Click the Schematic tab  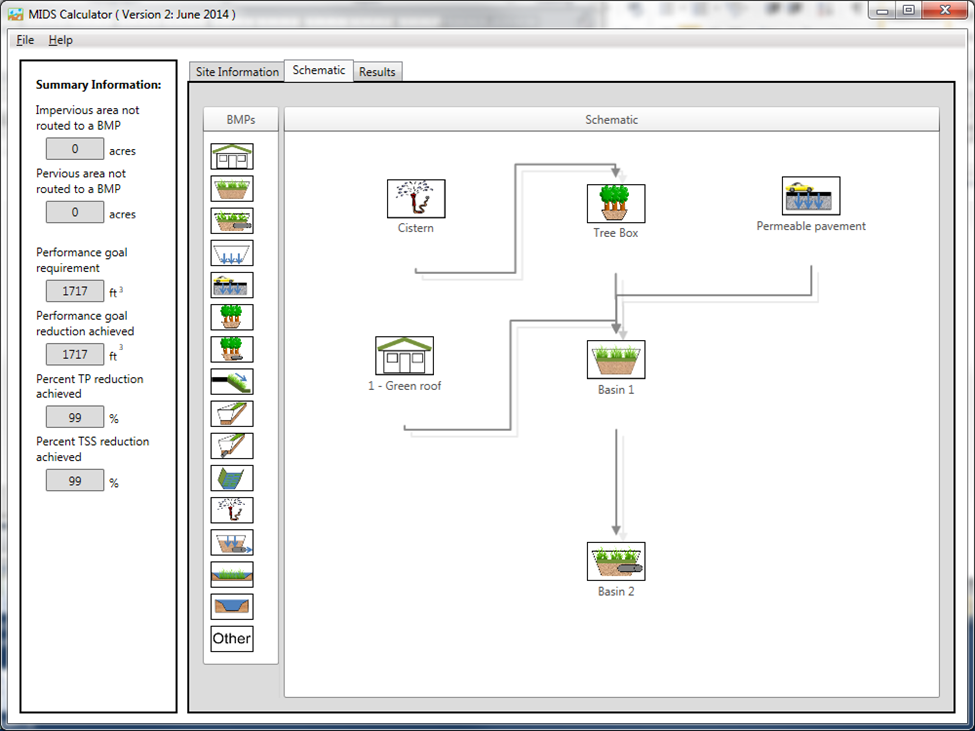pos(319,71)
